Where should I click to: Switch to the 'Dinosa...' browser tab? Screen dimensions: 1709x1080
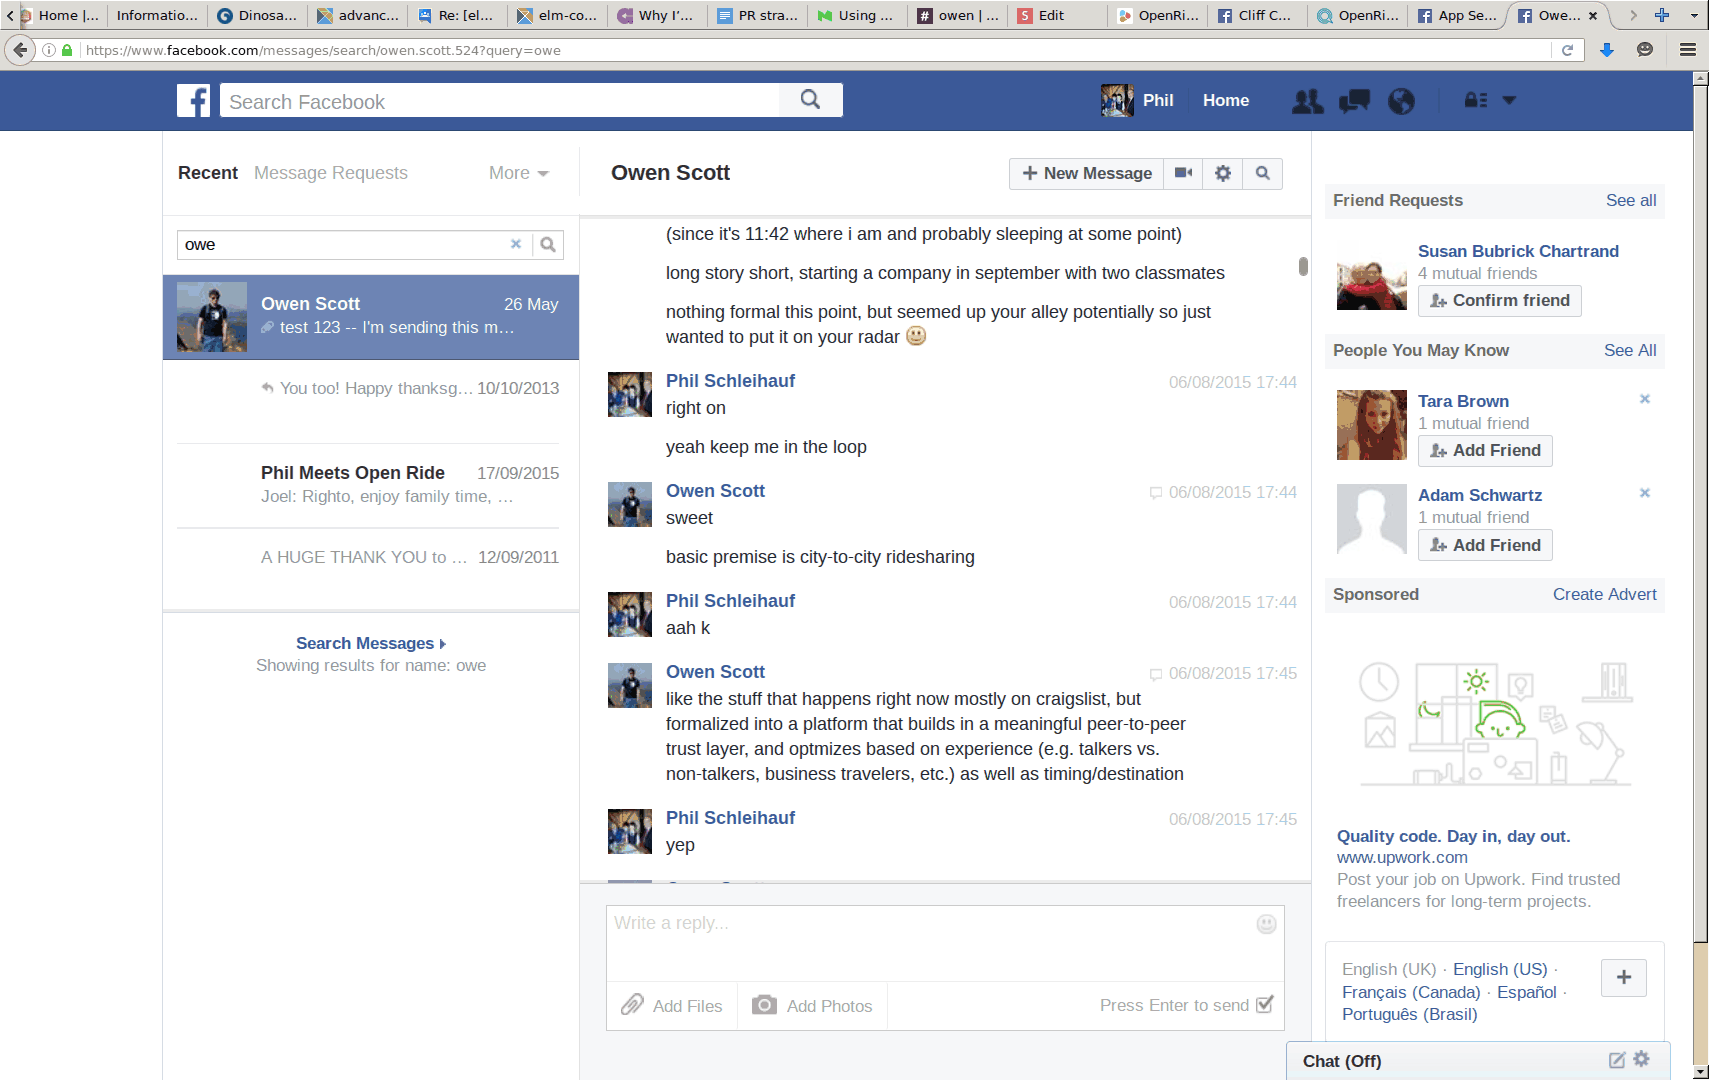pos(258,15)
